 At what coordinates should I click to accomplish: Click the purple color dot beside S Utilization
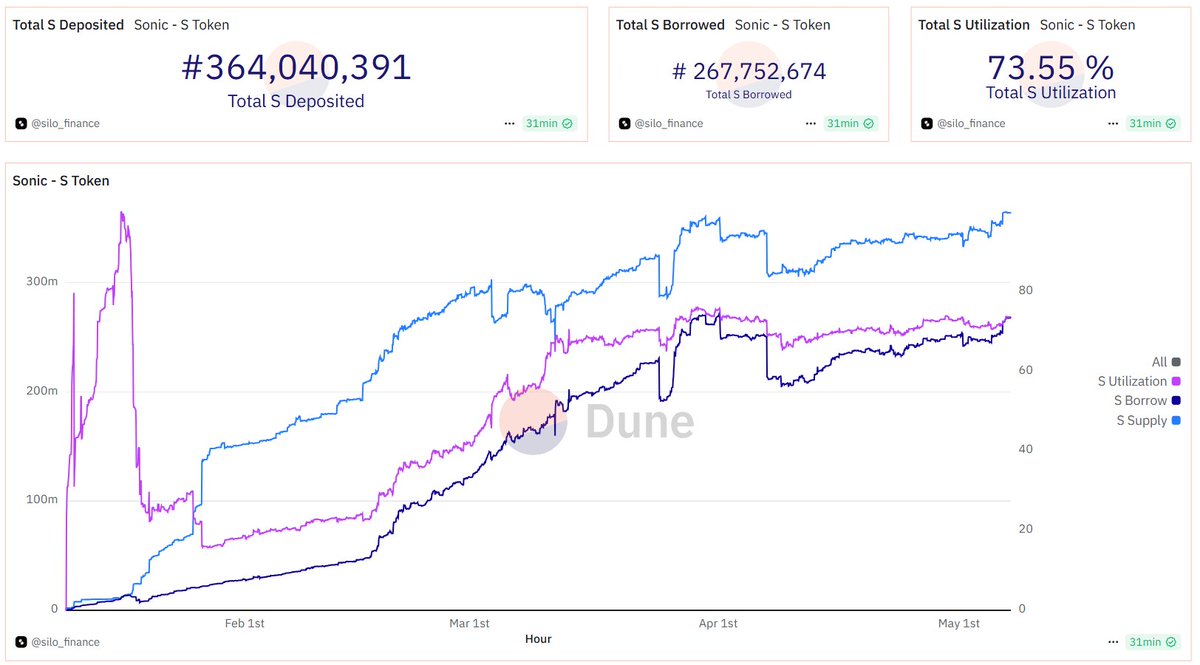[1176, 381]
